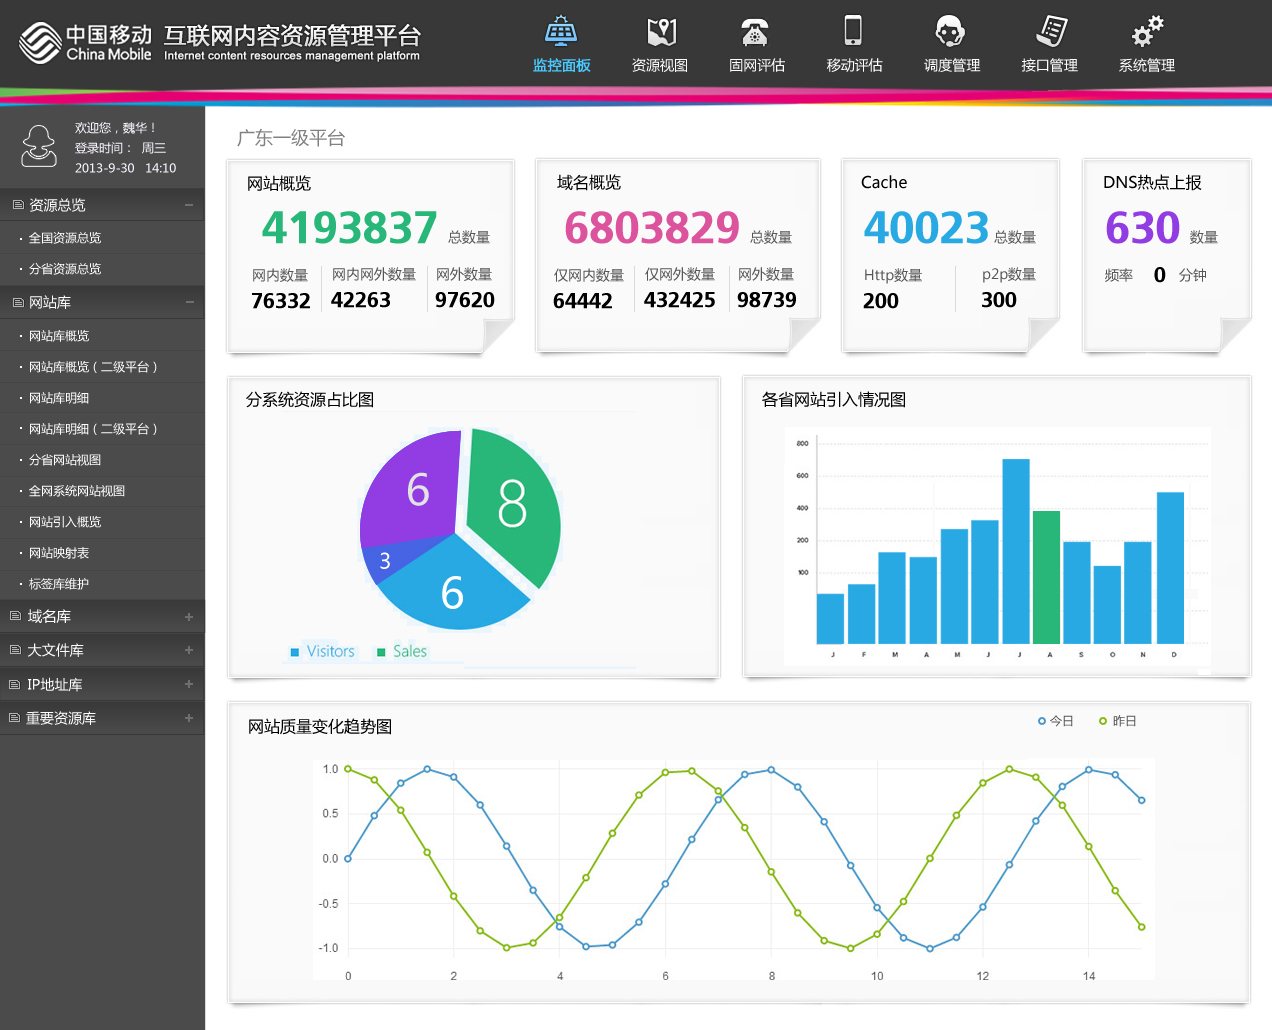The width and height of the screenshot is (1272, 1030).
Task: Click the green bar in the province chart
Action: (1046, 577)
